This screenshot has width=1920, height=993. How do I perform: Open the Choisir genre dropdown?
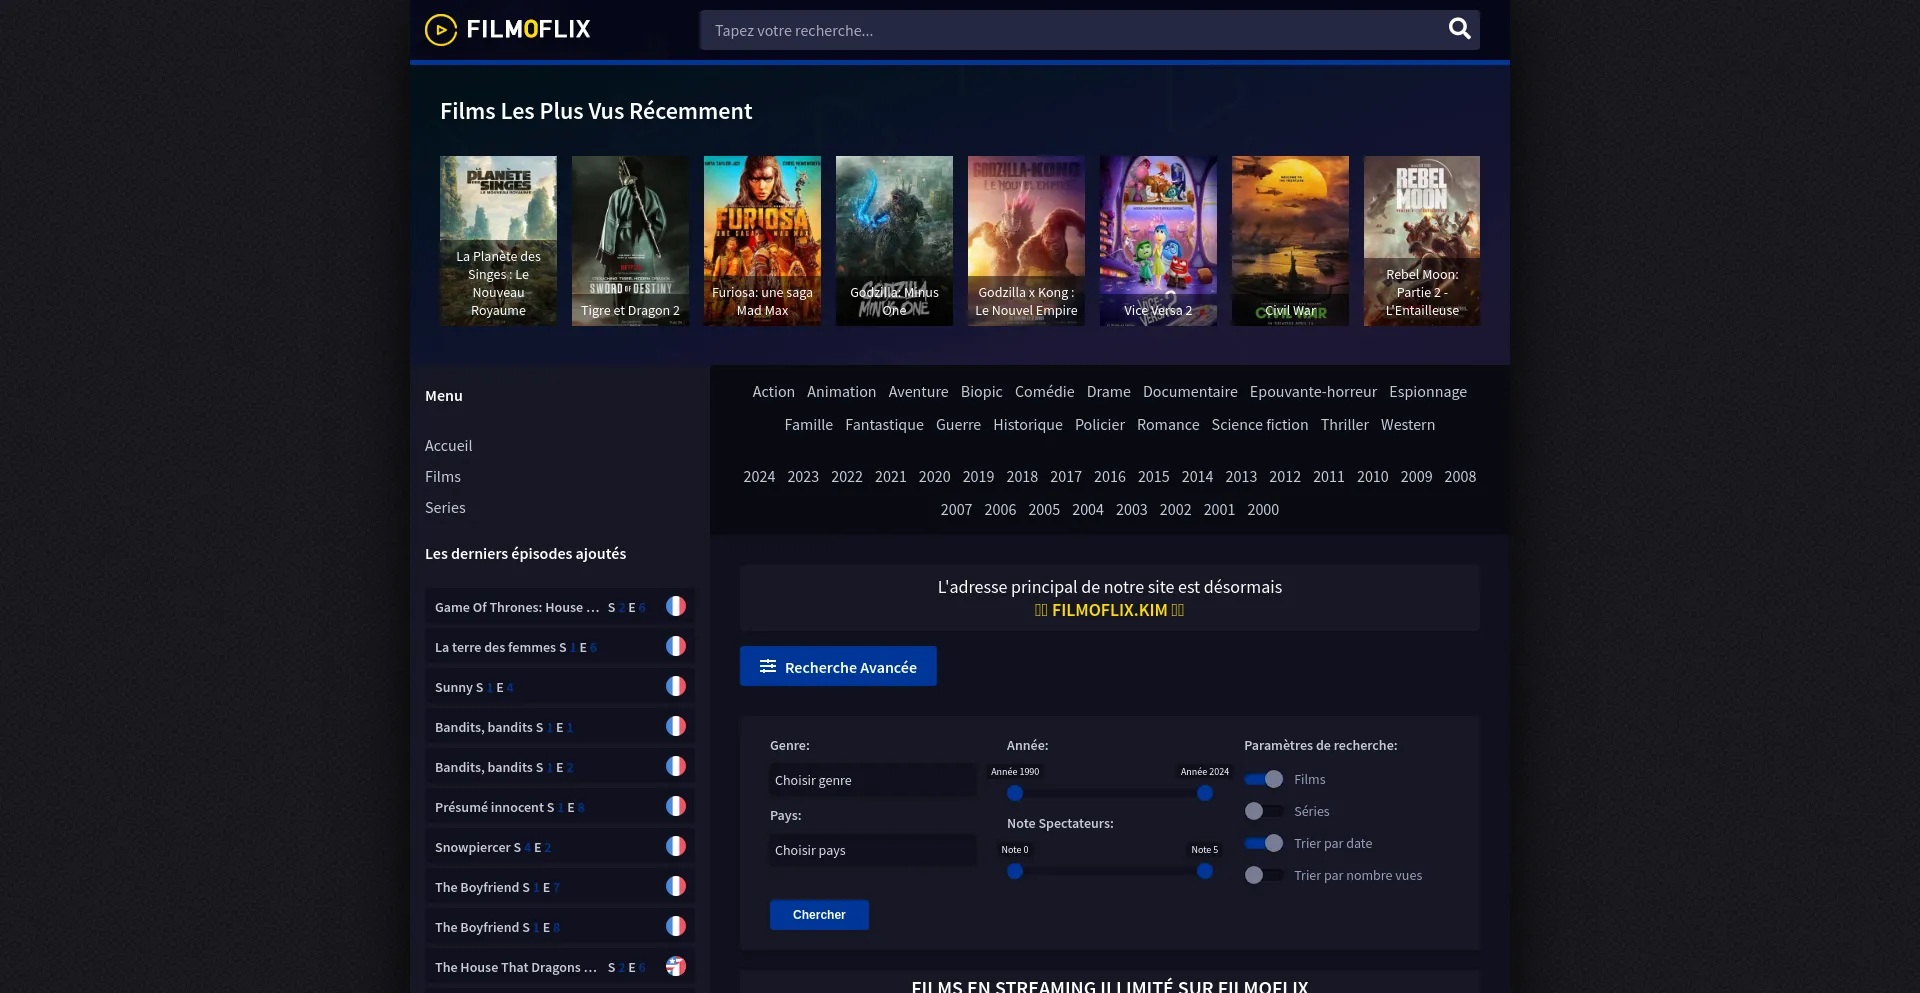click(x=873, y=780)
